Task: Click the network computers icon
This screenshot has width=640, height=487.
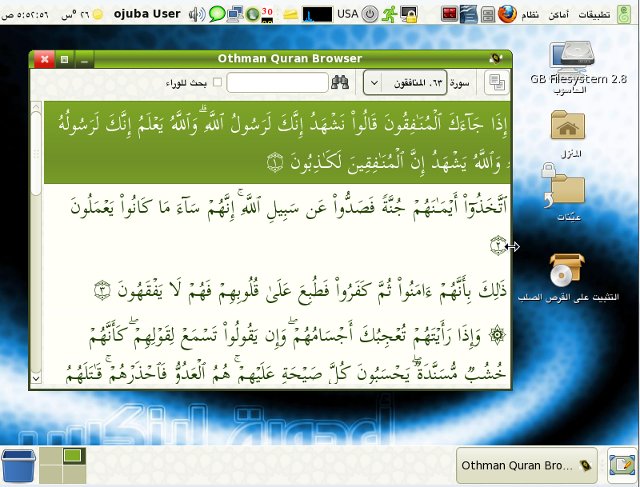Action: click(236, 14)
